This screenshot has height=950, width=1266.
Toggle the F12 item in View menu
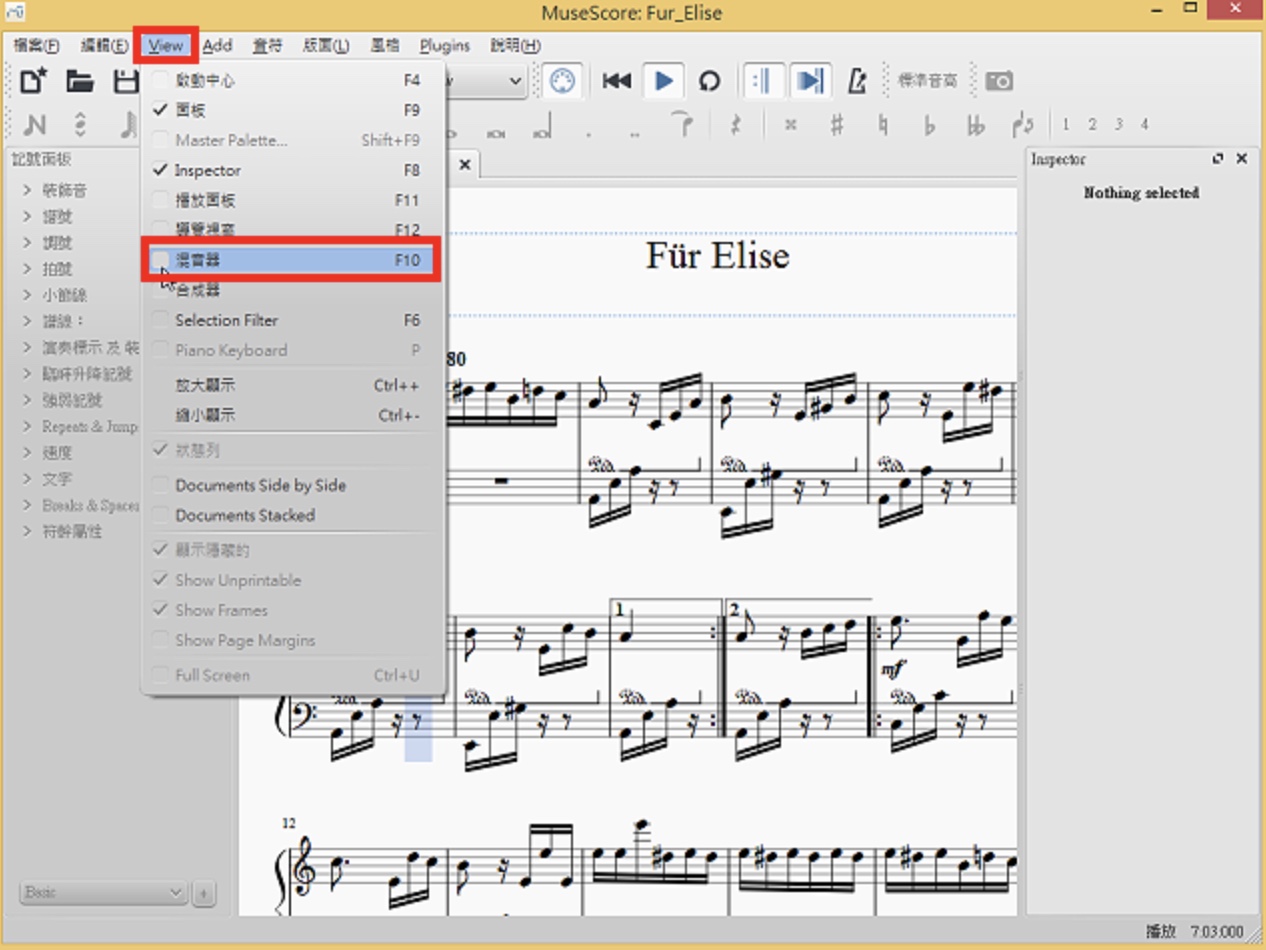click(292, 230)
